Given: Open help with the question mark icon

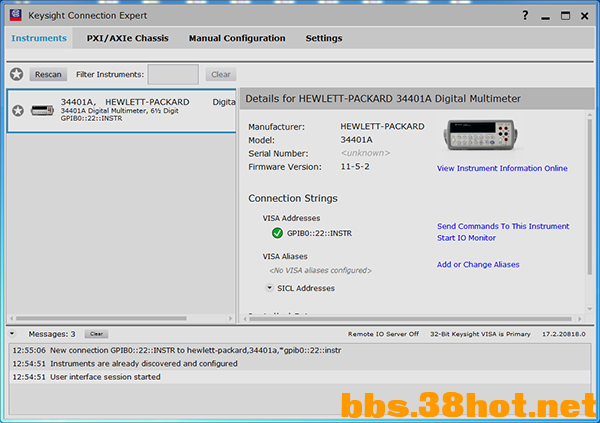Looking at the screenshot, I should [x=525, y=15].
